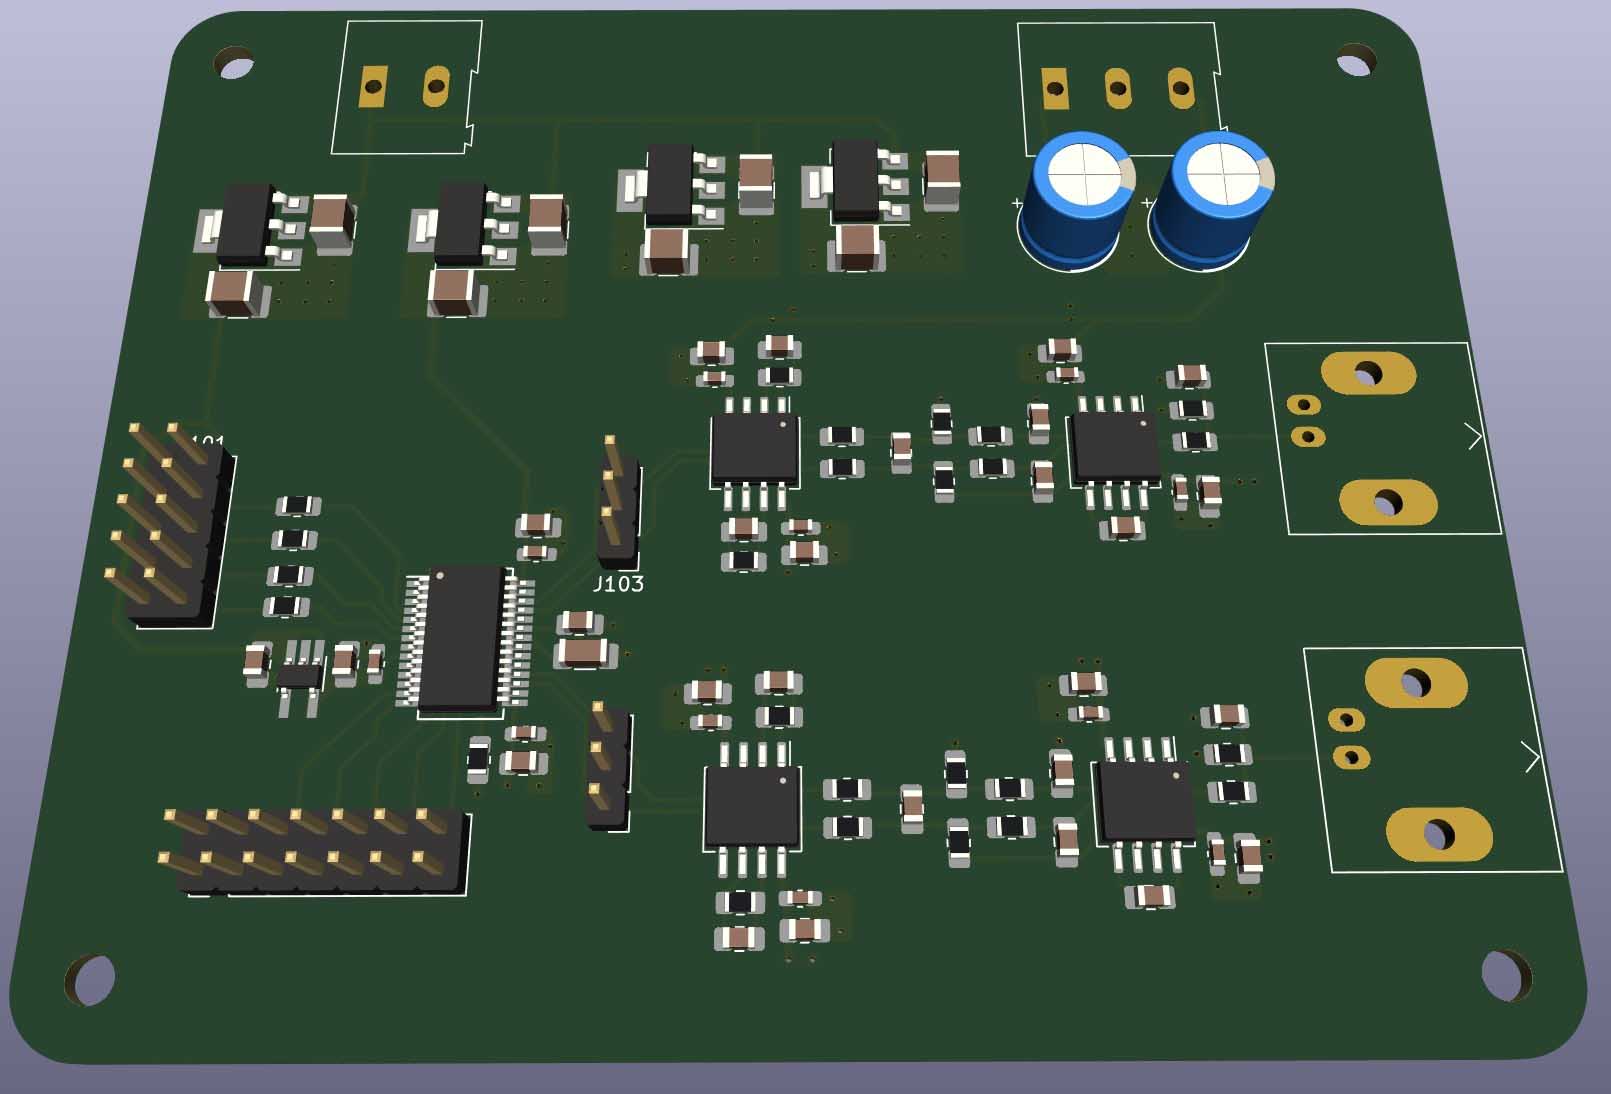Screen dimensions: 1611x1094
Task: Click the bottom-left mounting hole
Action: [x=91, y=979]
